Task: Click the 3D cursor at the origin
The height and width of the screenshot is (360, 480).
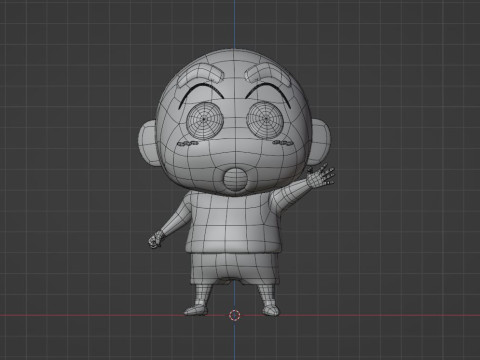Action: click(x=235, y=315)
